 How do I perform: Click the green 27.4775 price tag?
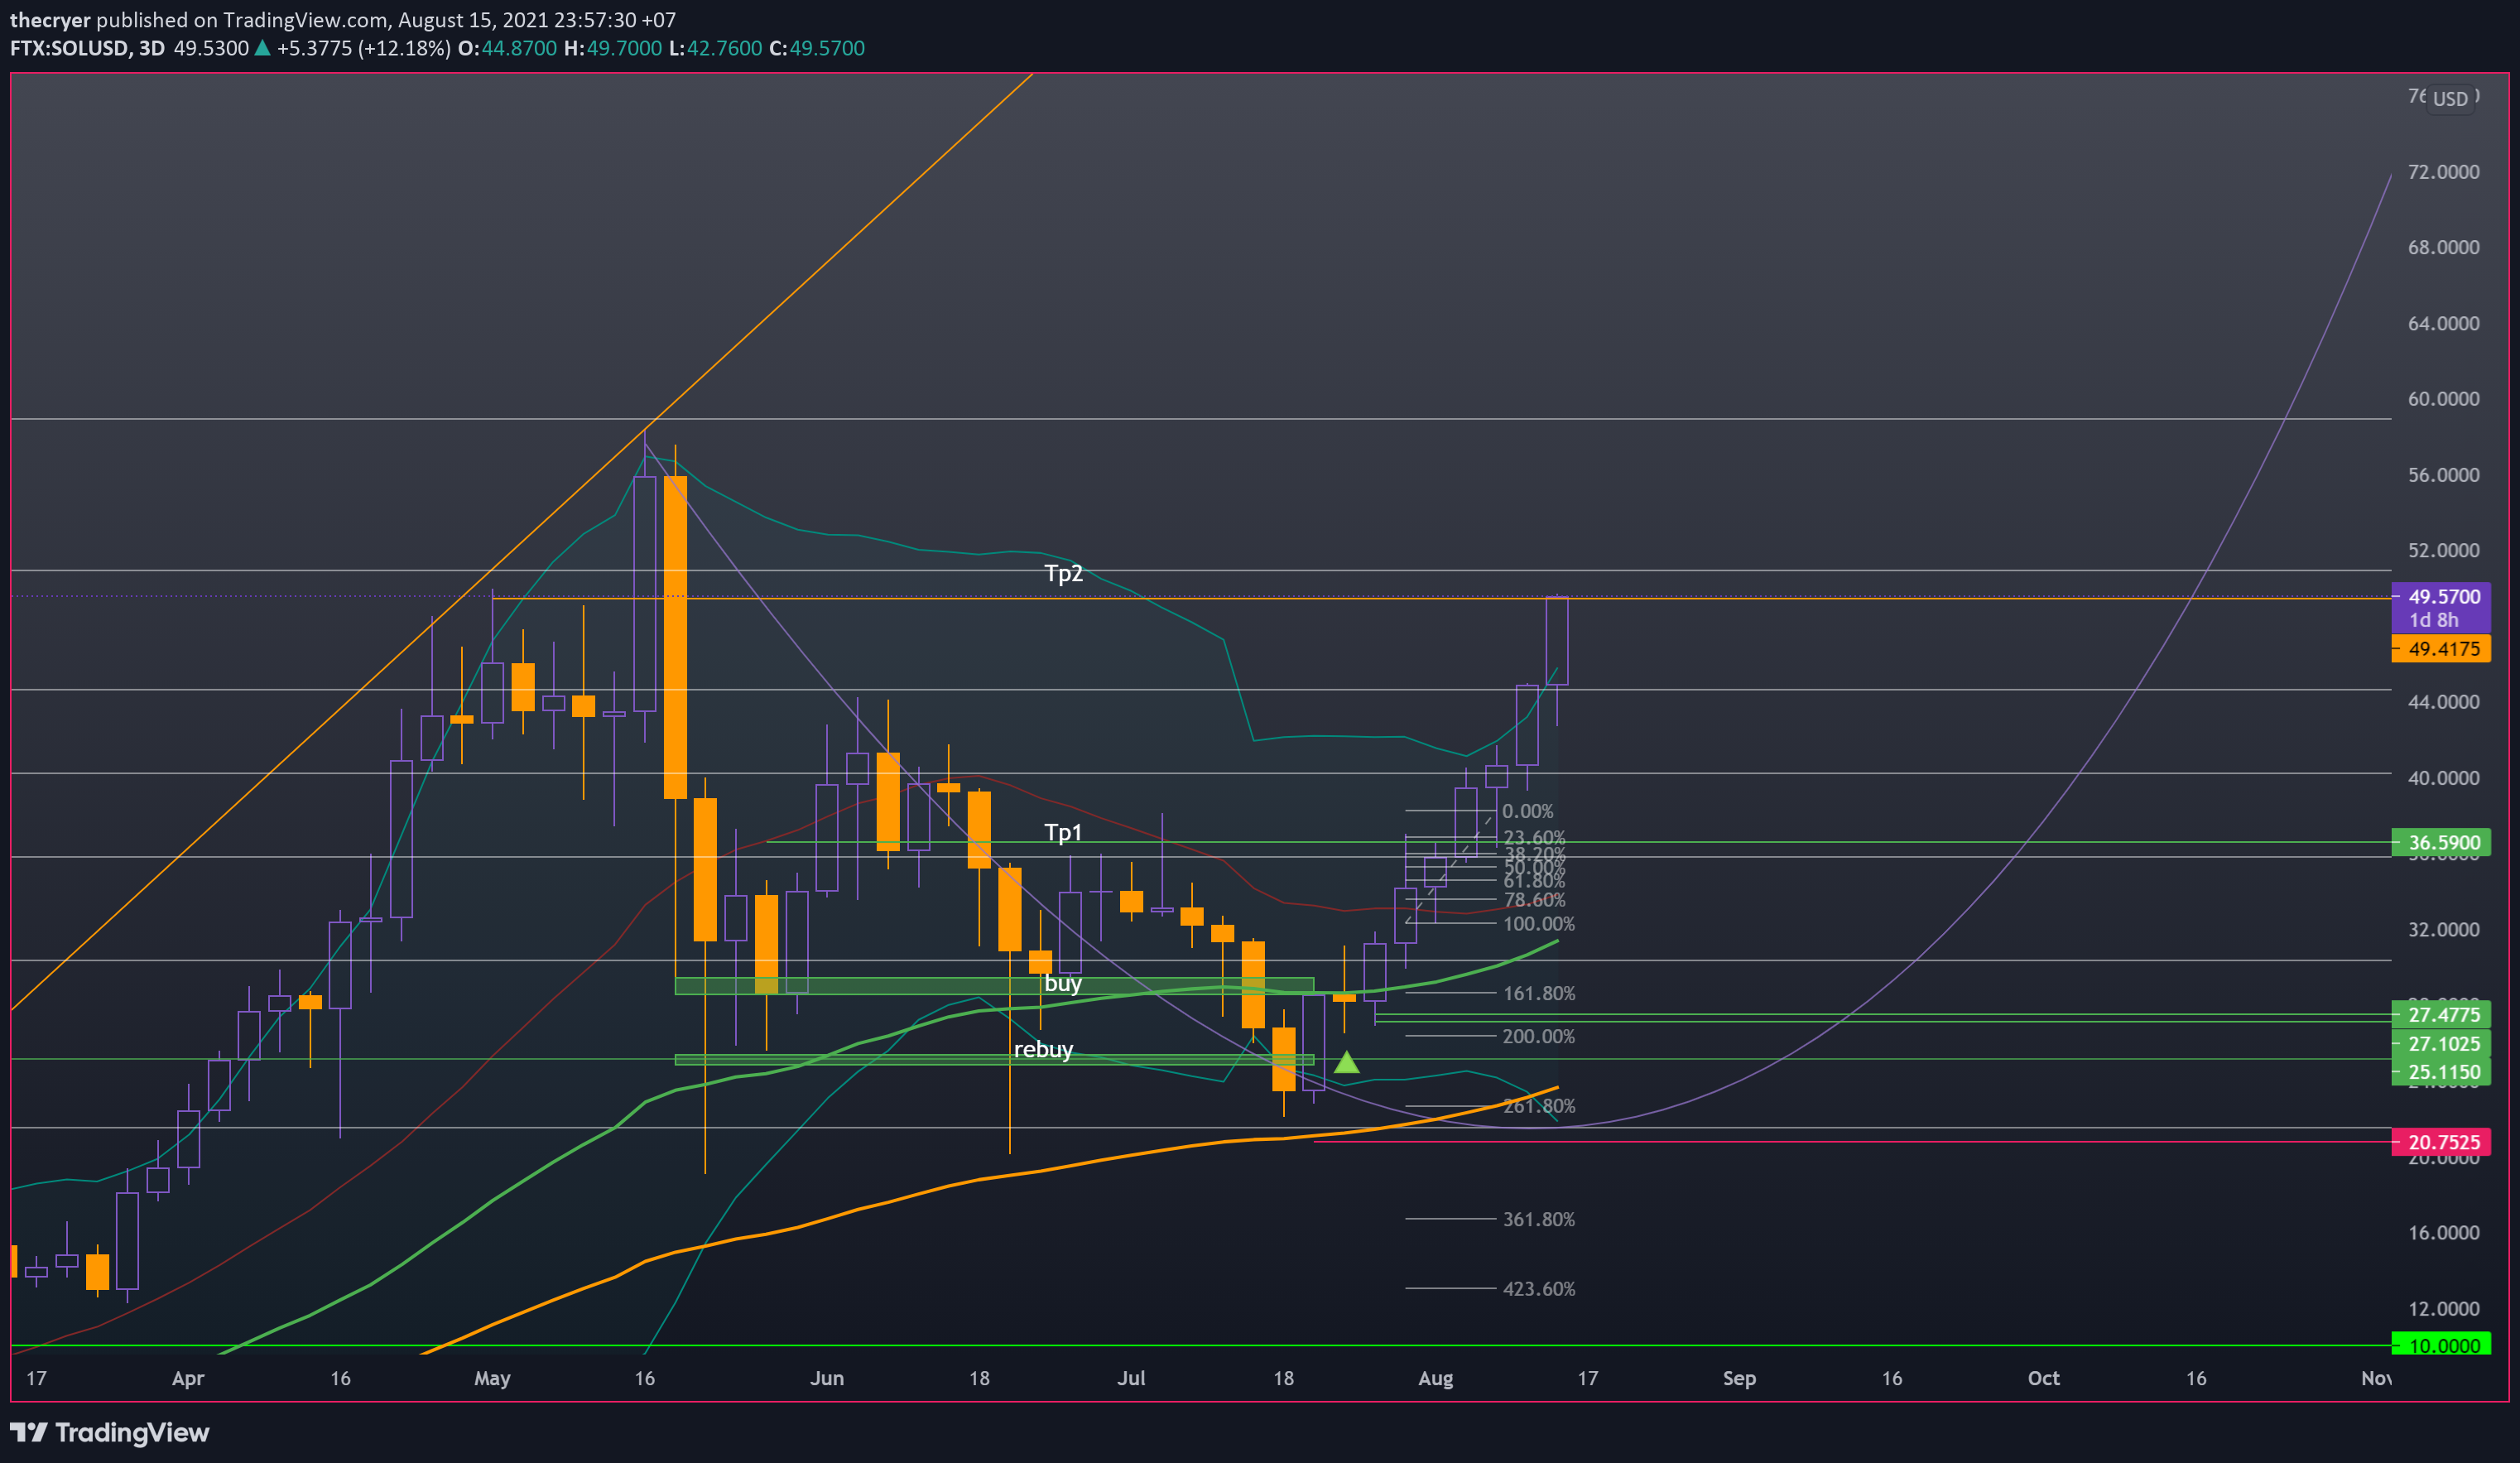[2440, 1015]
